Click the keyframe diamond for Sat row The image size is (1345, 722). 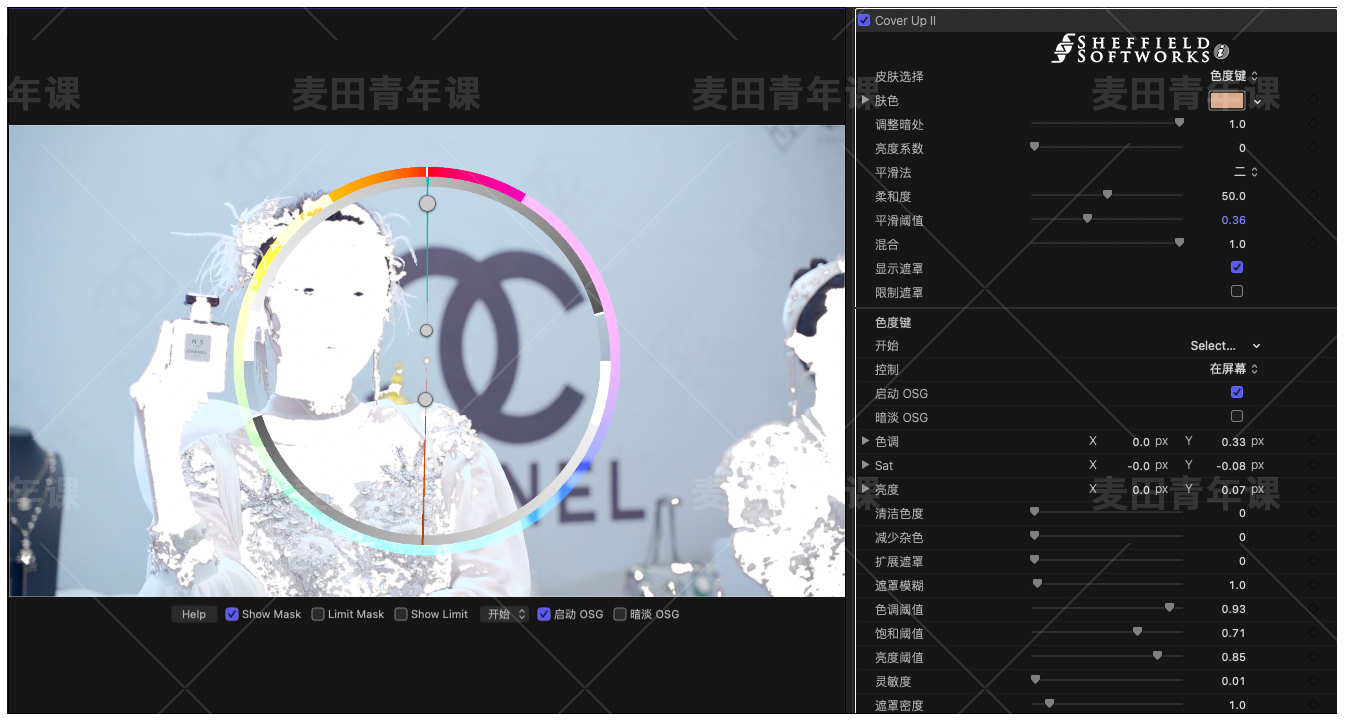[x=1313, y=465]
